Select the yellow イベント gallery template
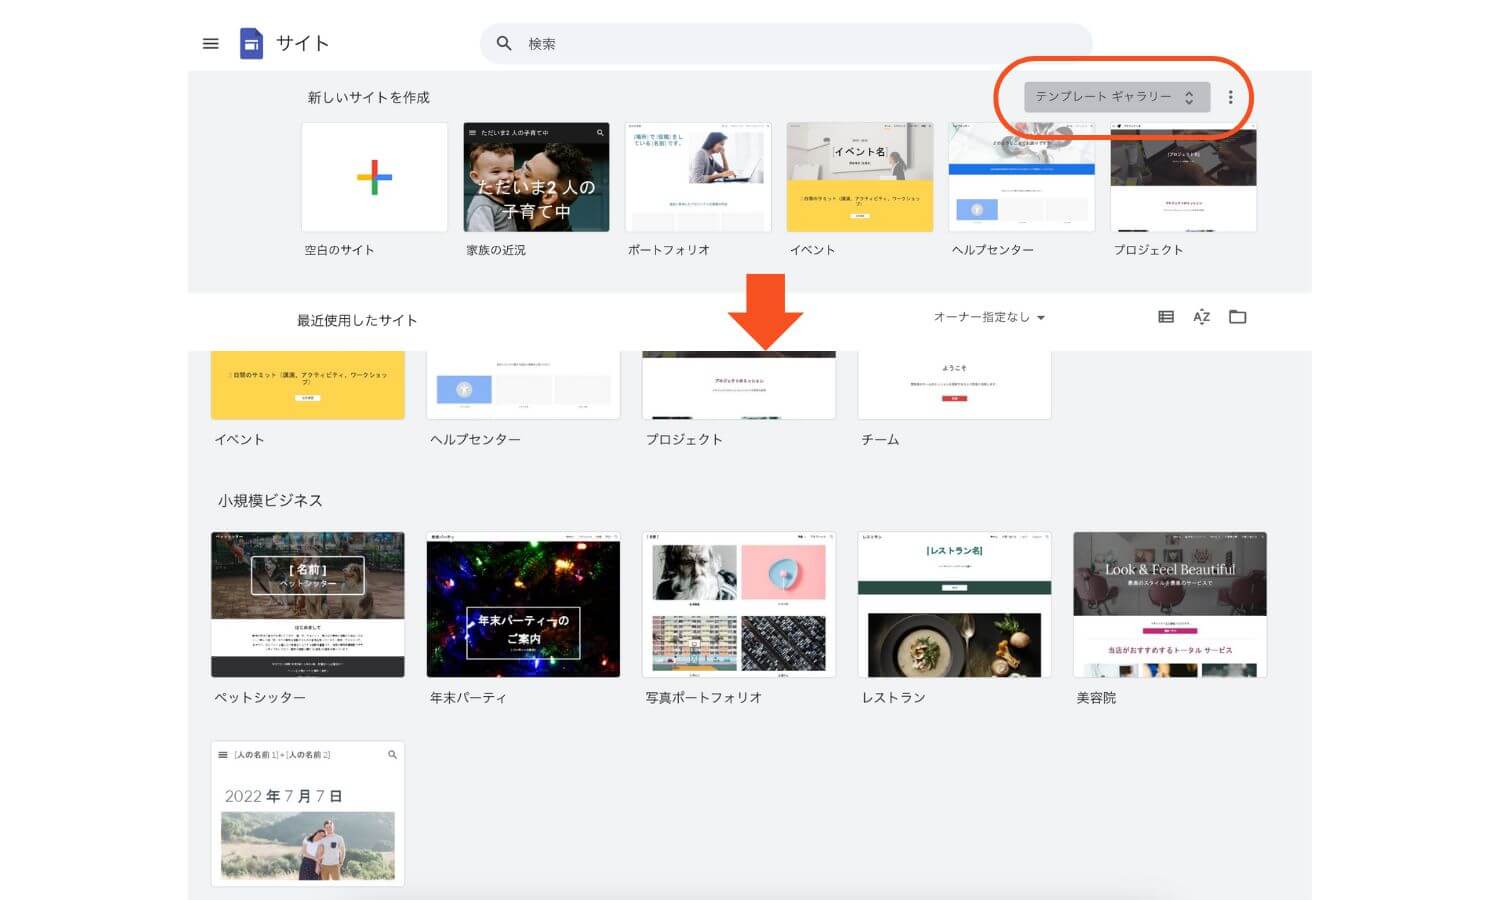 tap(308, 385)
